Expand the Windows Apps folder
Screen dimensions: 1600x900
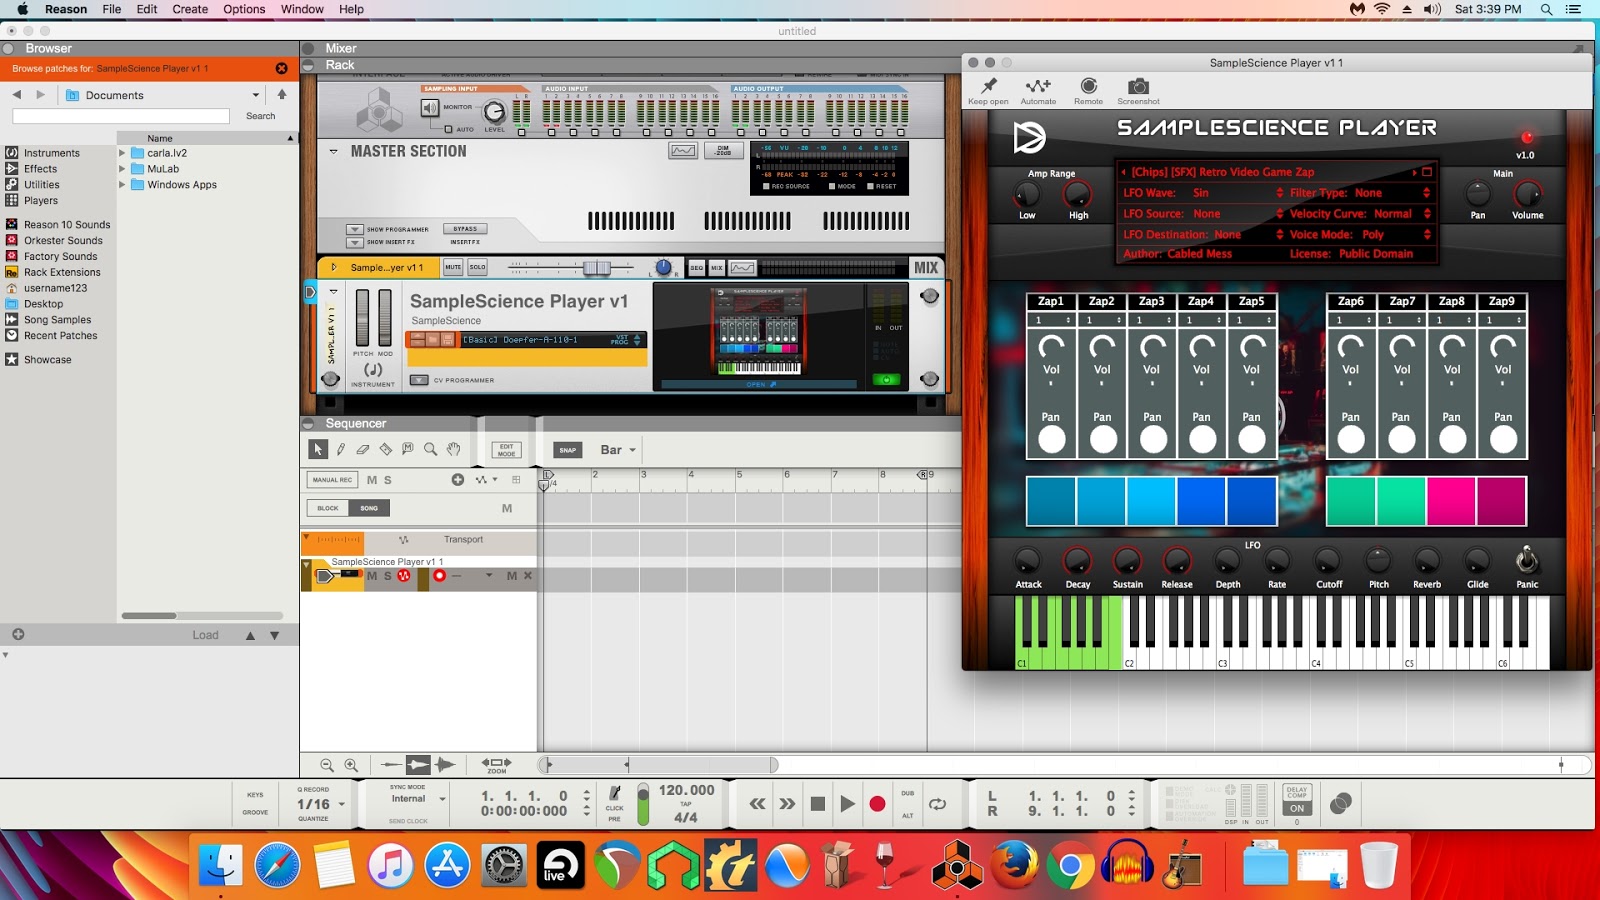coord(122,185)
